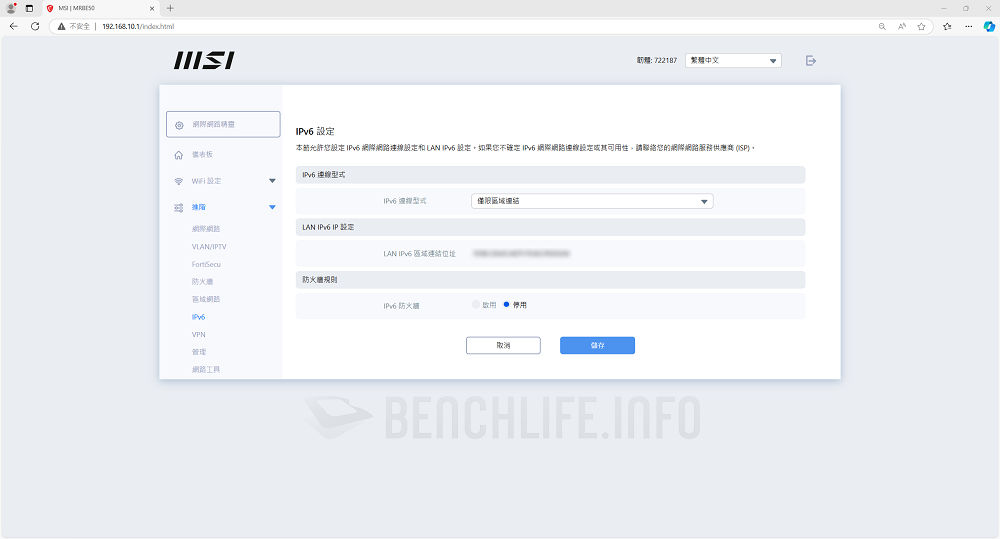
Task: Open the 繁體中文 language dropdown
Action: click(x=733, y=61)
